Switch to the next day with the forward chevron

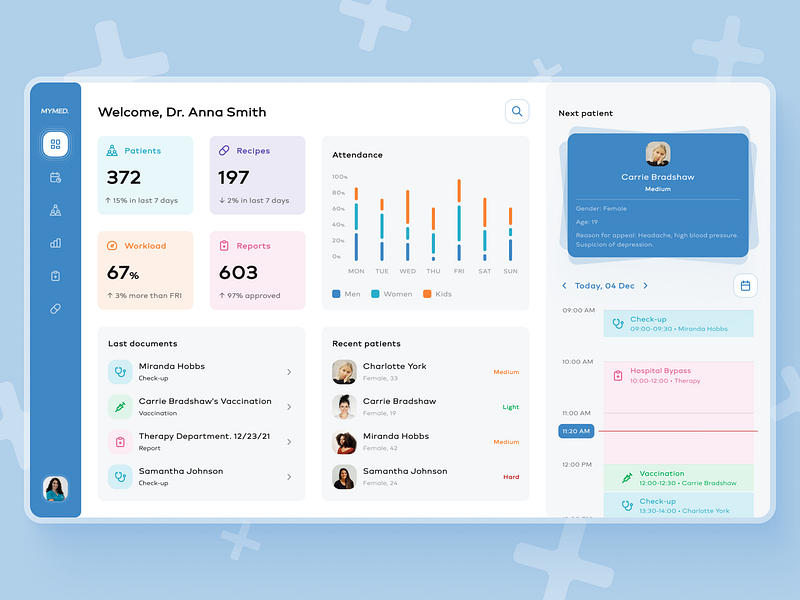pos(647,285)
